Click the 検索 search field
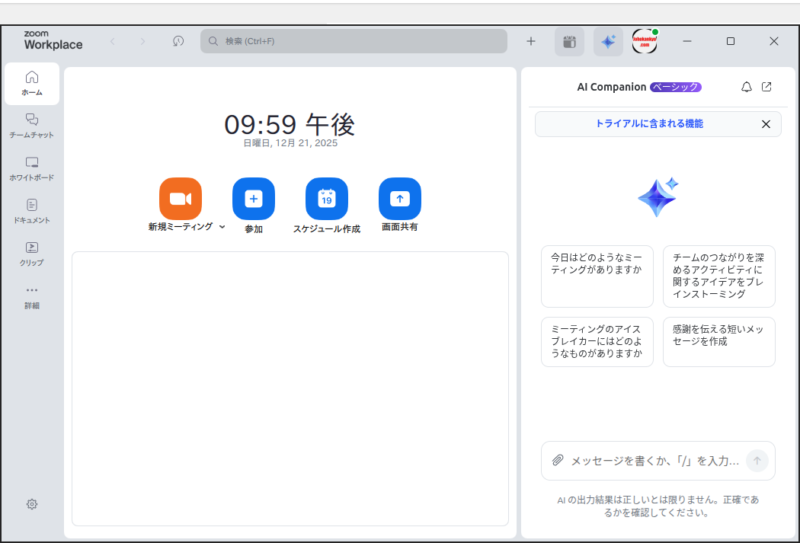 (x=354, y=41)
